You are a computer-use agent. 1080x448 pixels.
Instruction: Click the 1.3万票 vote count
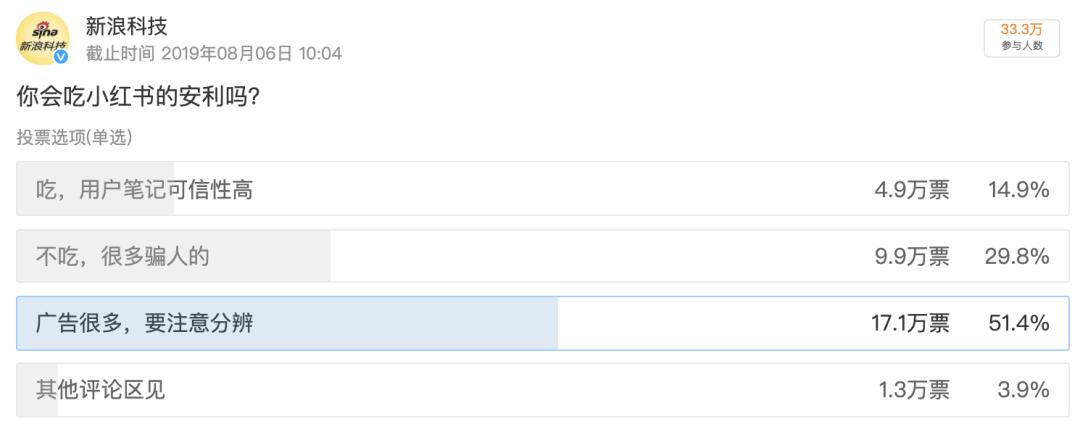[x=913, y=390]
